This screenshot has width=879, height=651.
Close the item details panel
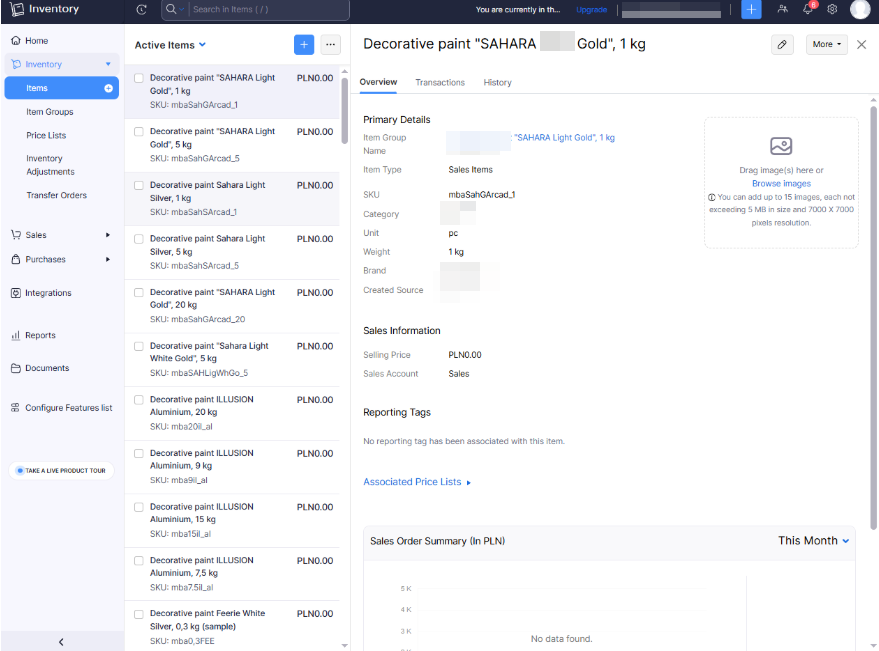[861, 45]
